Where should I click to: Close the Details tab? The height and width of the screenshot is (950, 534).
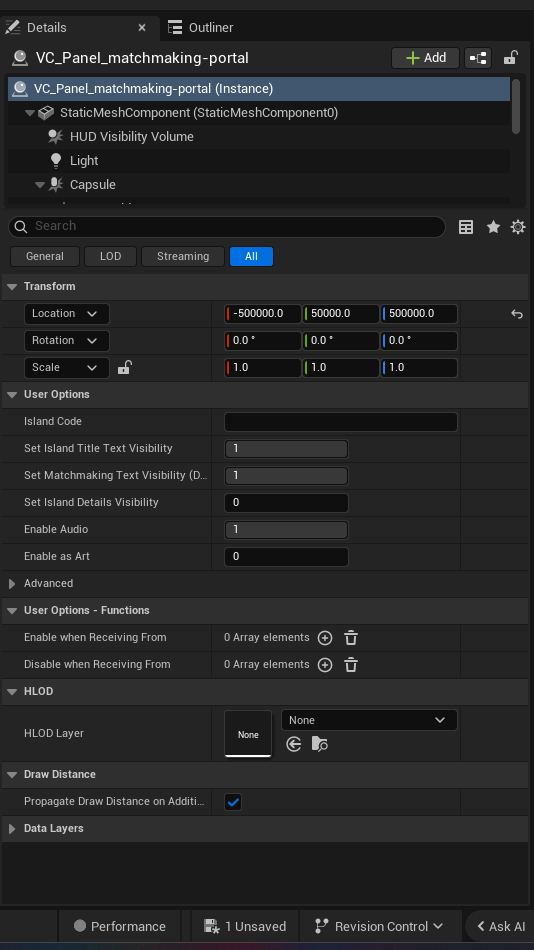tap(142, 27)
